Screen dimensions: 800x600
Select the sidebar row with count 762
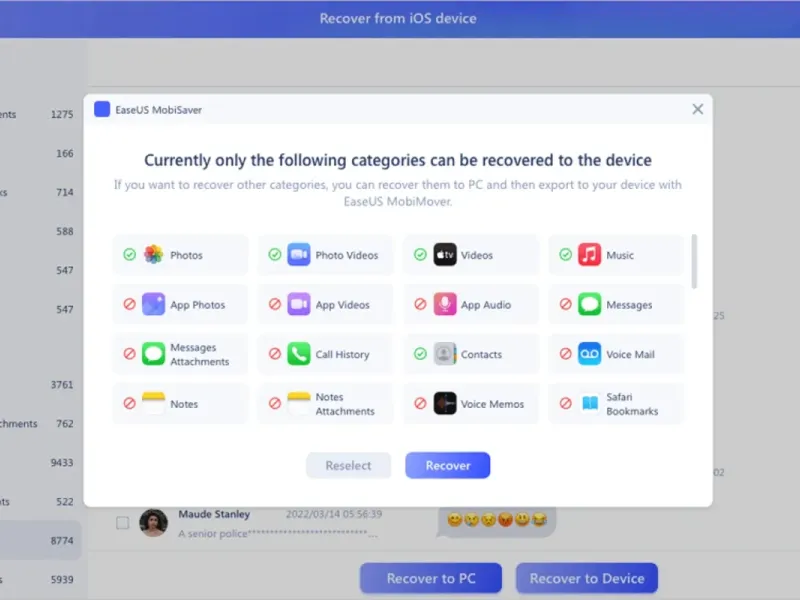tap(41, 423)
